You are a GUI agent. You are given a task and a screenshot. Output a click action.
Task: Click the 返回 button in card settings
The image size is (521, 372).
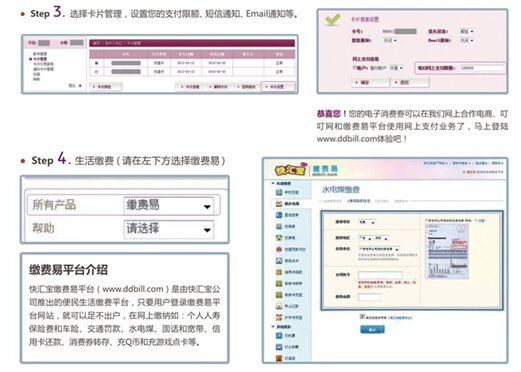410,82
